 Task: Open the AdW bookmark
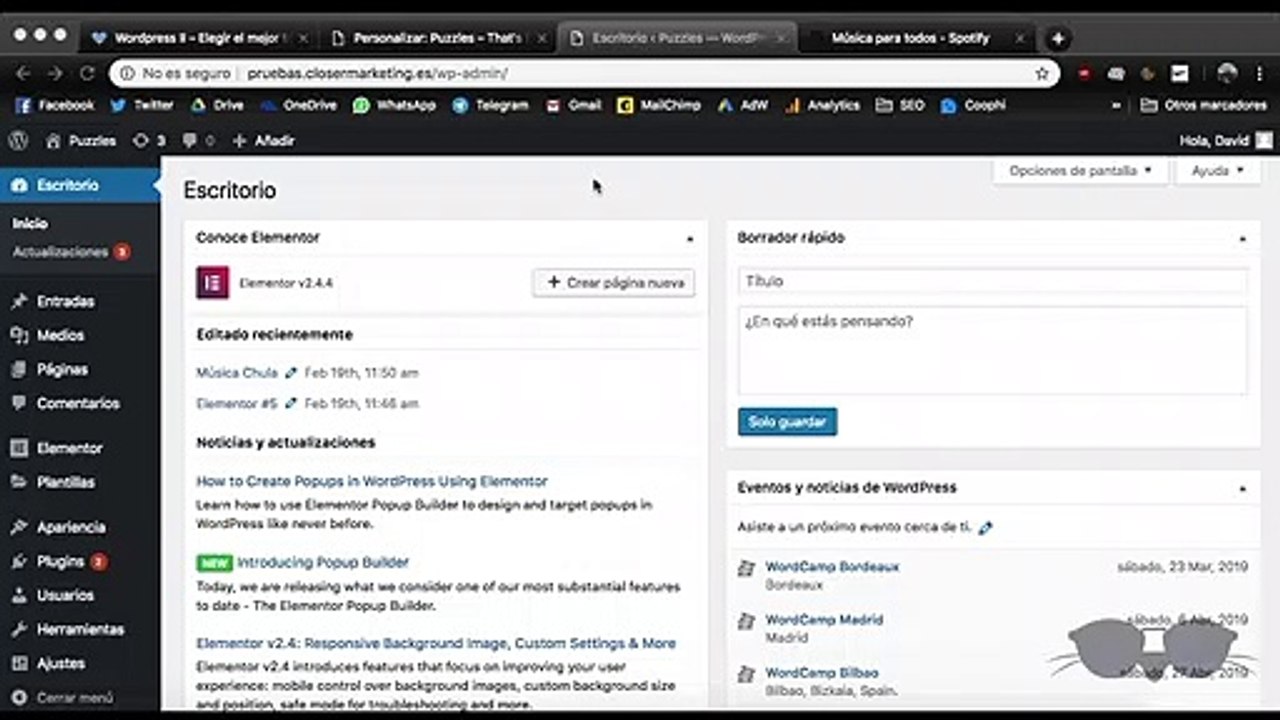[x=743, y=105]
